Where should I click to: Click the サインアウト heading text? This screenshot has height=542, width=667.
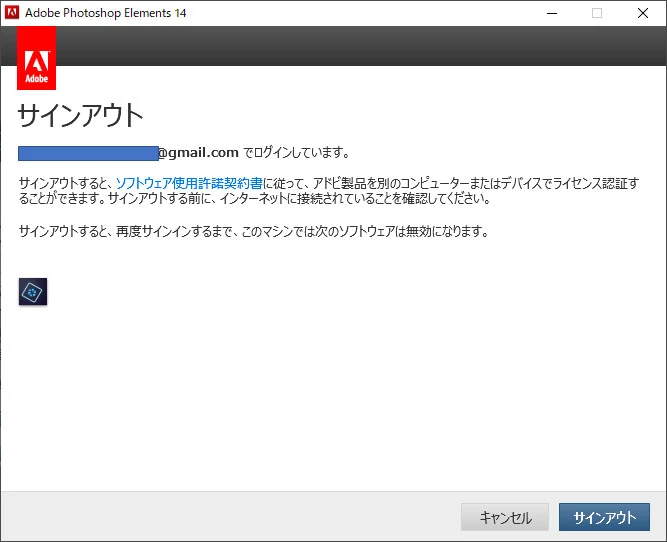80,115
